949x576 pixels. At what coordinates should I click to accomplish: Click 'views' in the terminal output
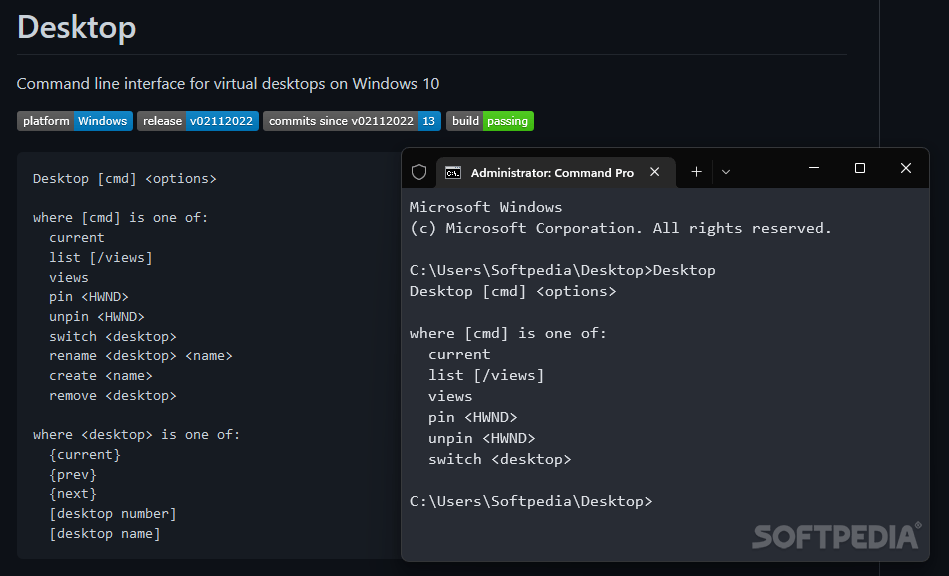(x=450, y=396)
